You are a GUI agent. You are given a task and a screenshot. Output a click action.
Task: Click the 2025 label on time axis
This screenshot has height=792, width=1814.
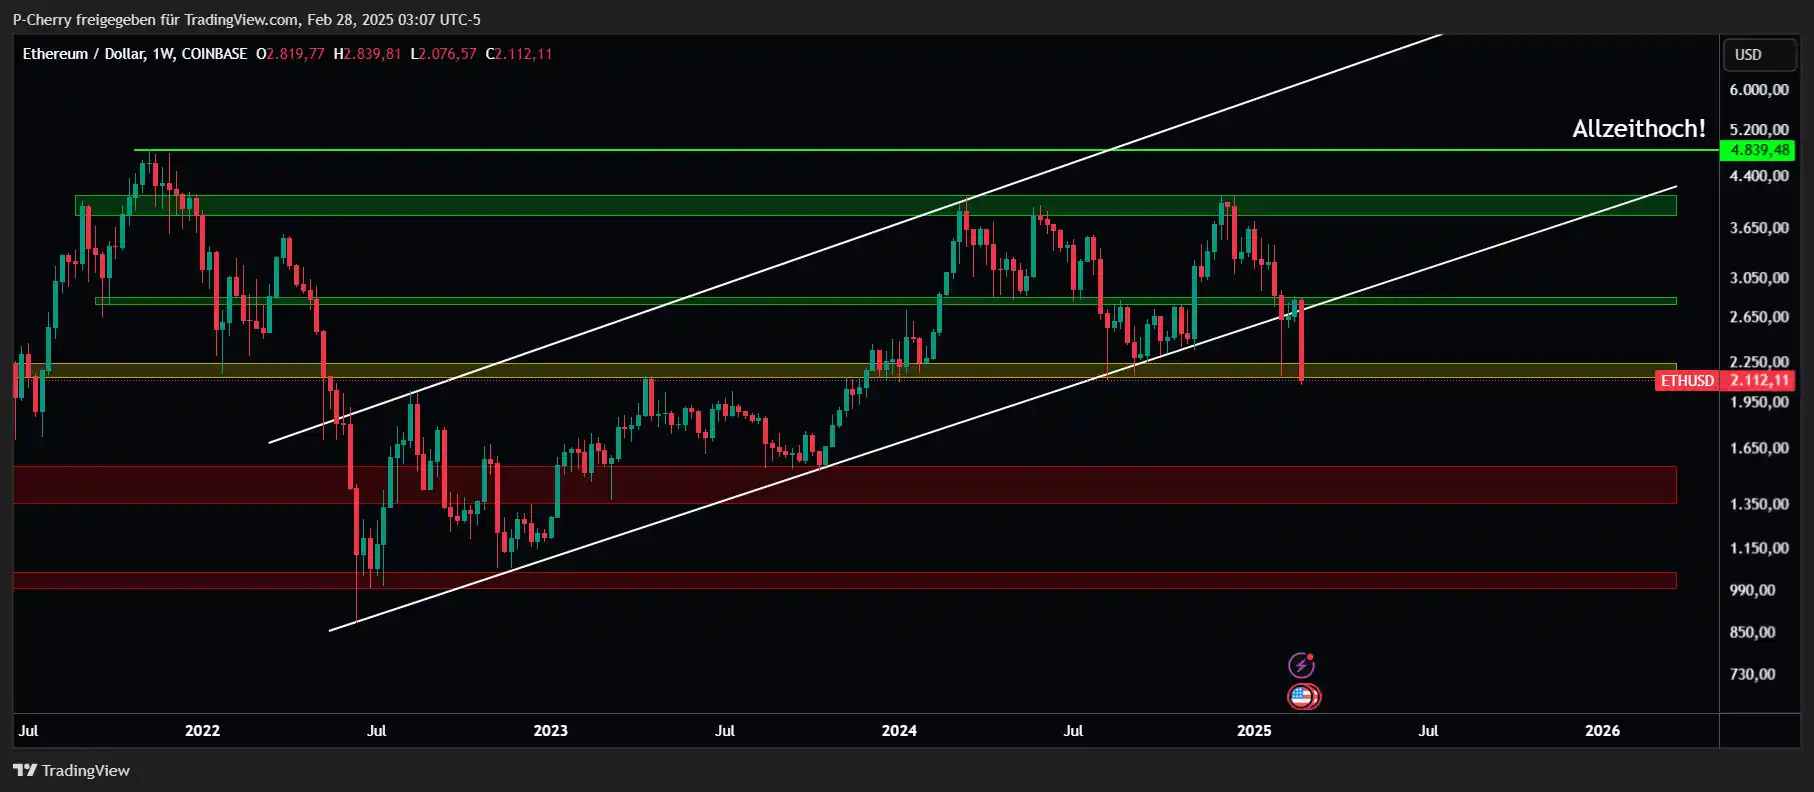pos(1254,730)
